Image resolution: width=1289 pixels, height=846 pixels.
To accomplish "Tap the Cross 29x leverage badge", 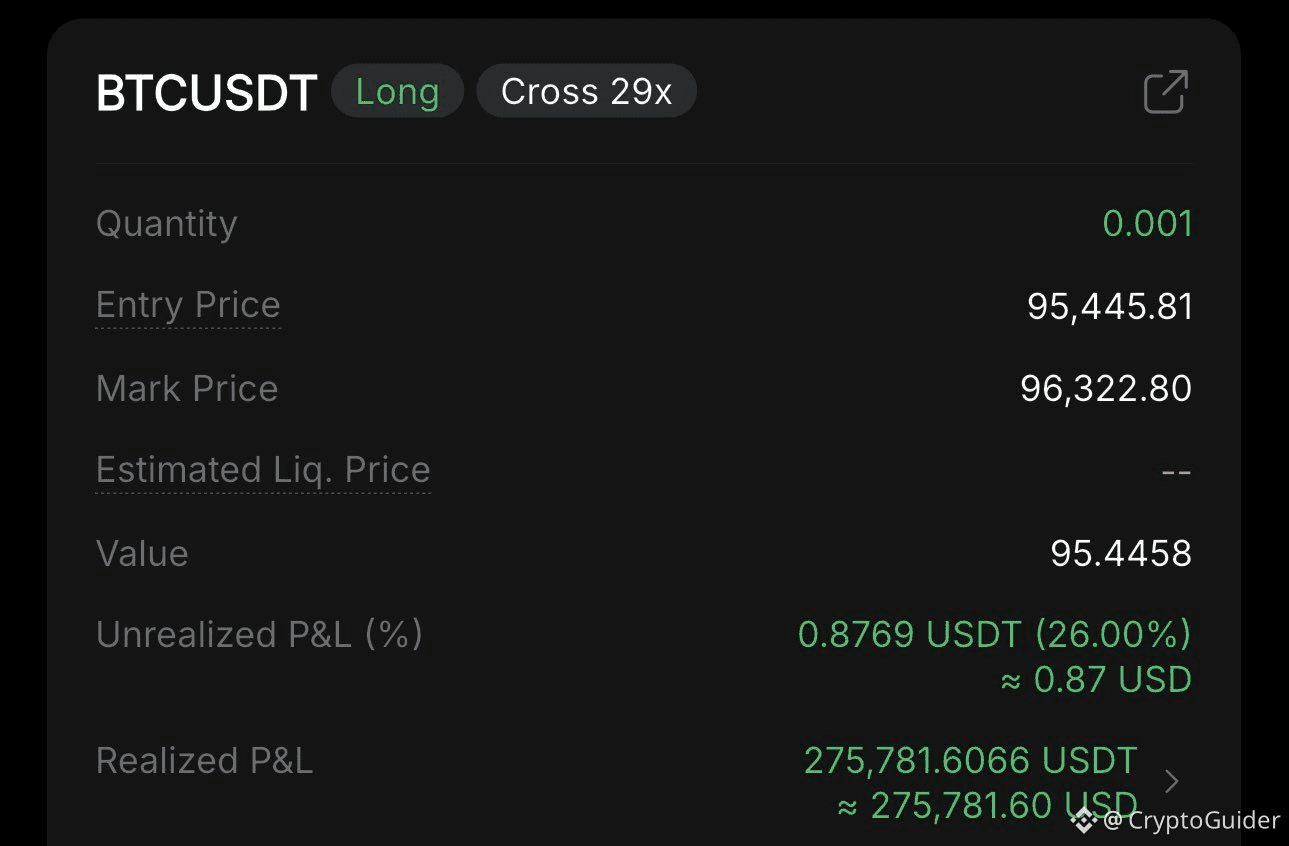I will [x=586, y=92].
